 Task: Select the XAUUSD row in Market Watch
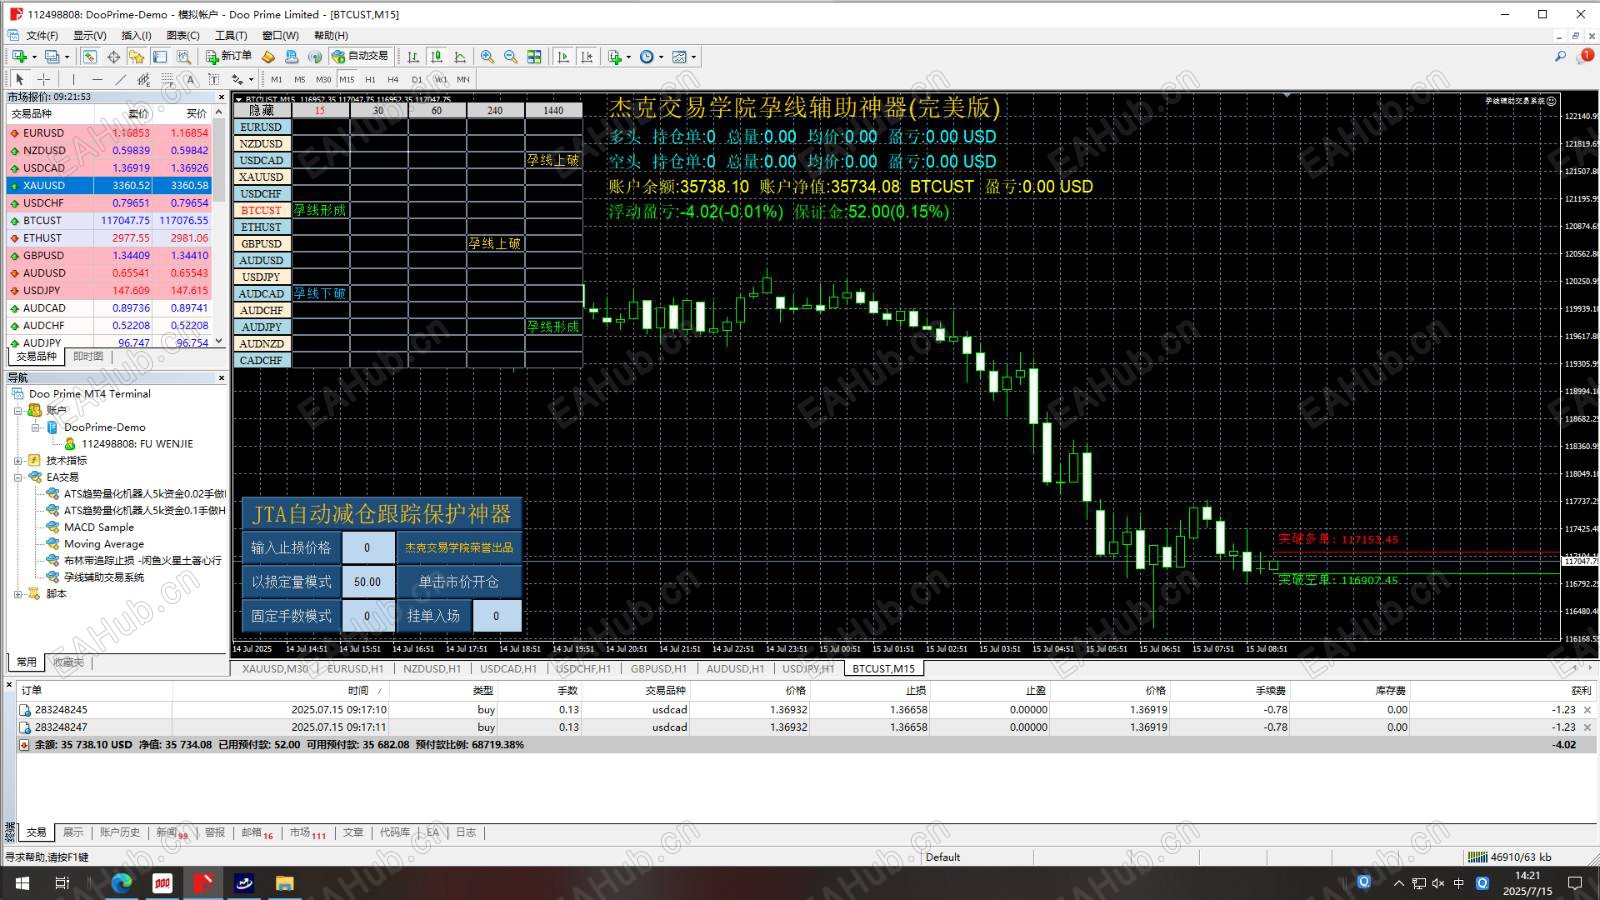coord(110,185)
